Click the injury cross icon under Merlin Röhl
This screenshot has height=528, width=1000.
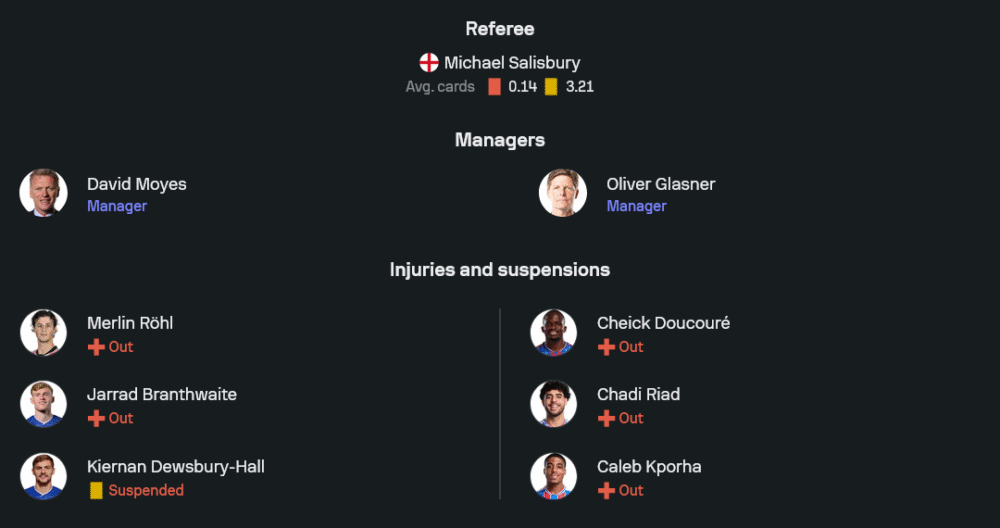click(96, 347)
